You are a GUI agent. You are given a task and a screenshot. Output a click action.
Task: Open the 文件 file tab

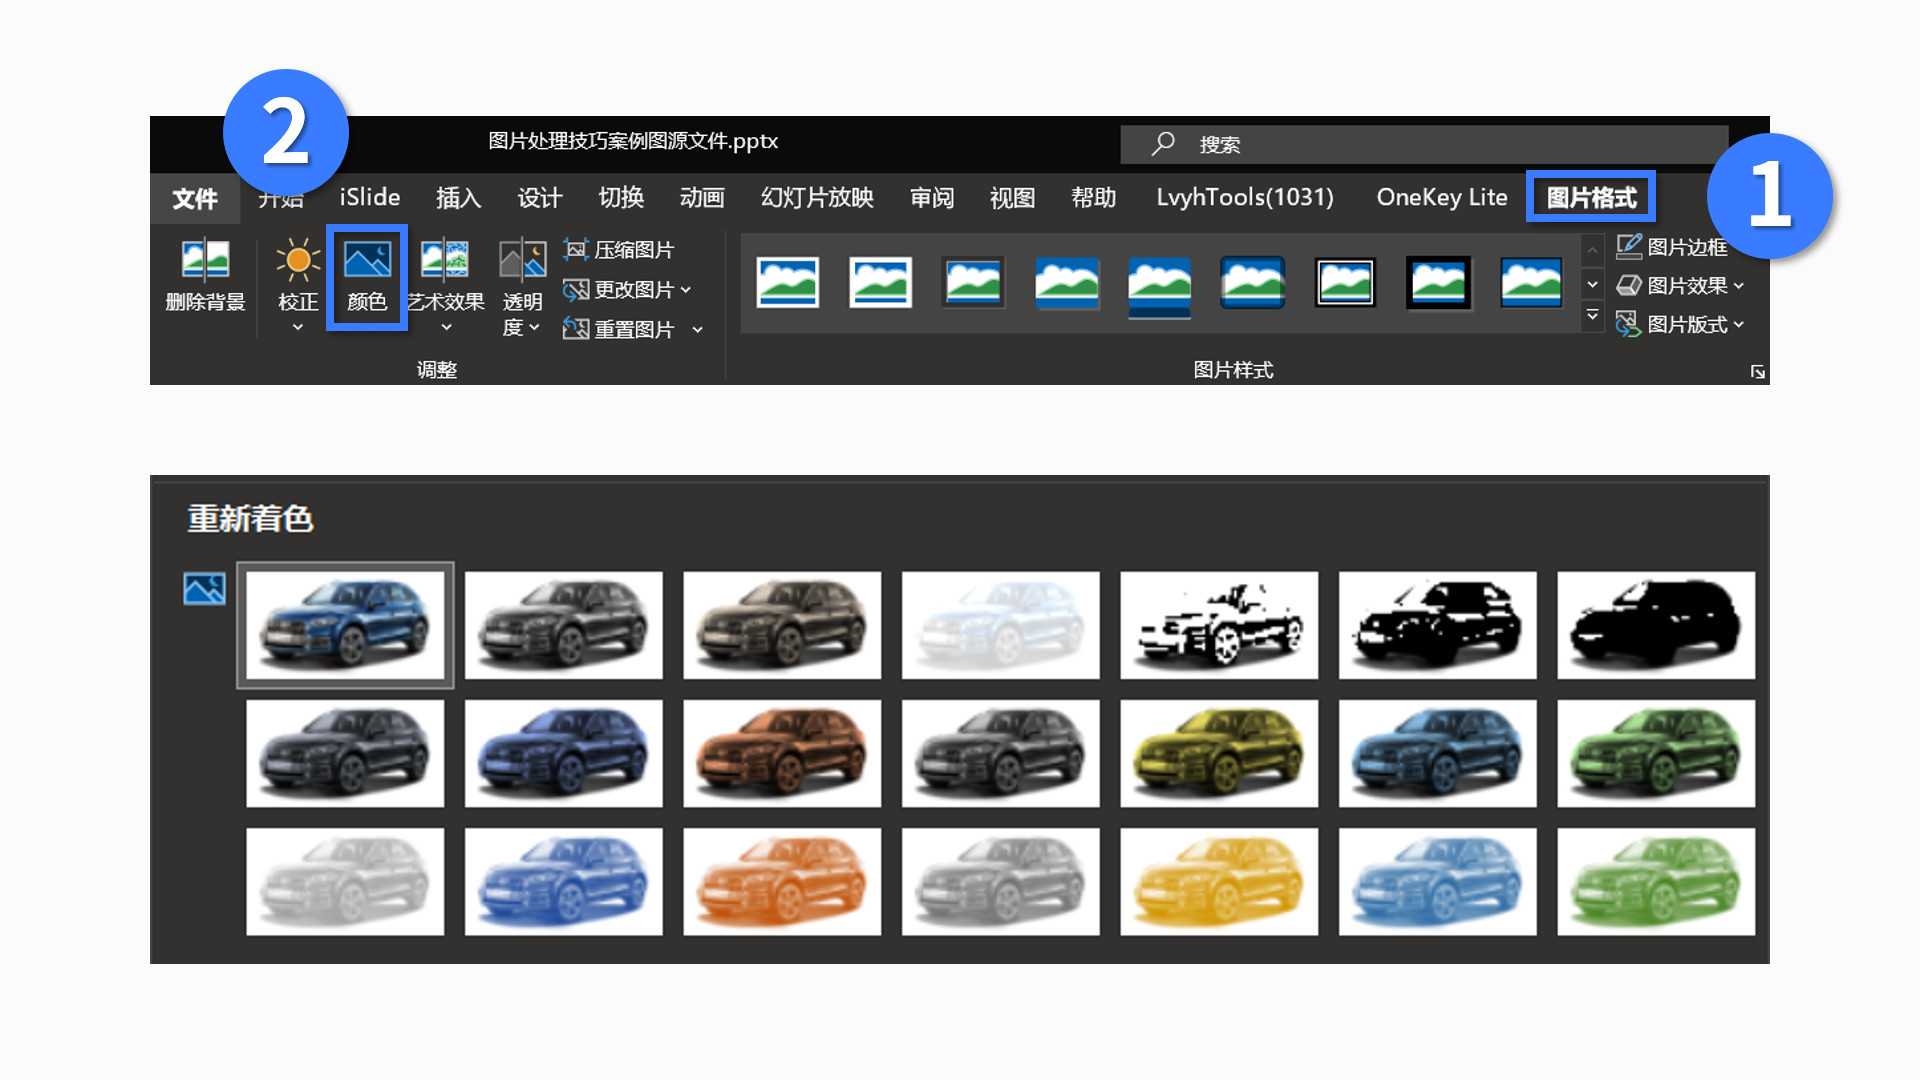pyautogui.click(x=195, y=198)
